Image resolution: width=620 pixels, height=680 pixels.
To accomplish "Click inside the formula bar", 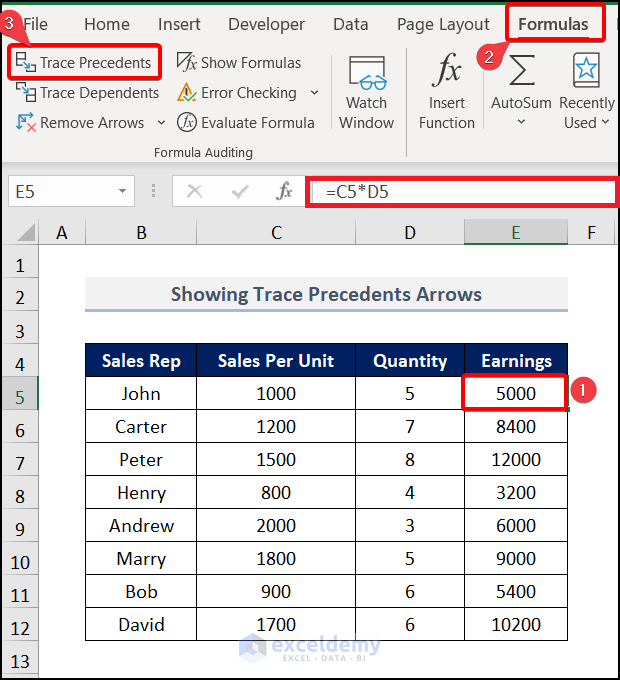I will click(x=460, y=191).
